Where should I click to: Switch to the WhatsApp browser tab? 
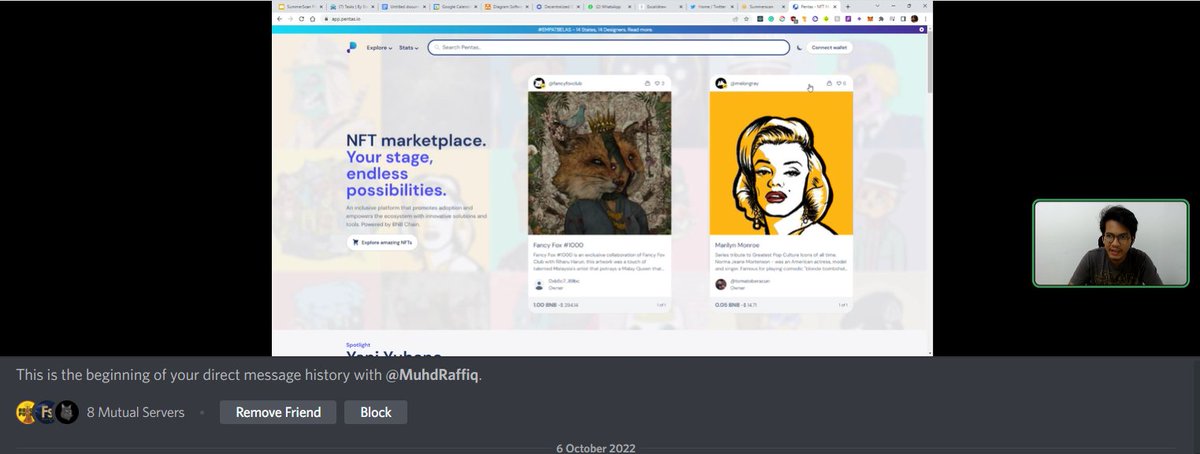(x=608, y=6)
